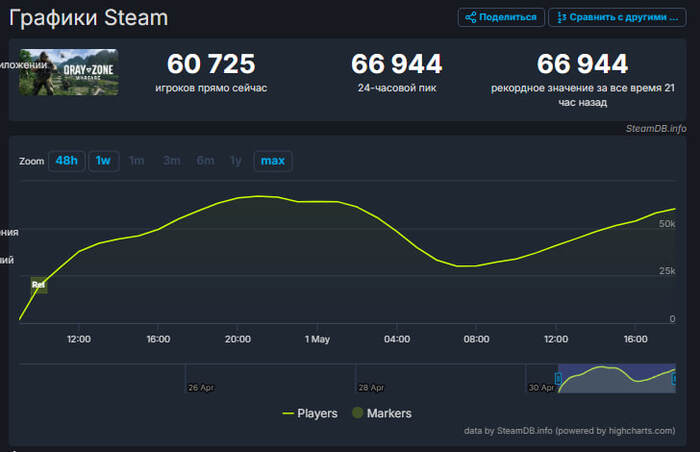
Task: Click the Графики Steam heading
Action: point(88,18)
